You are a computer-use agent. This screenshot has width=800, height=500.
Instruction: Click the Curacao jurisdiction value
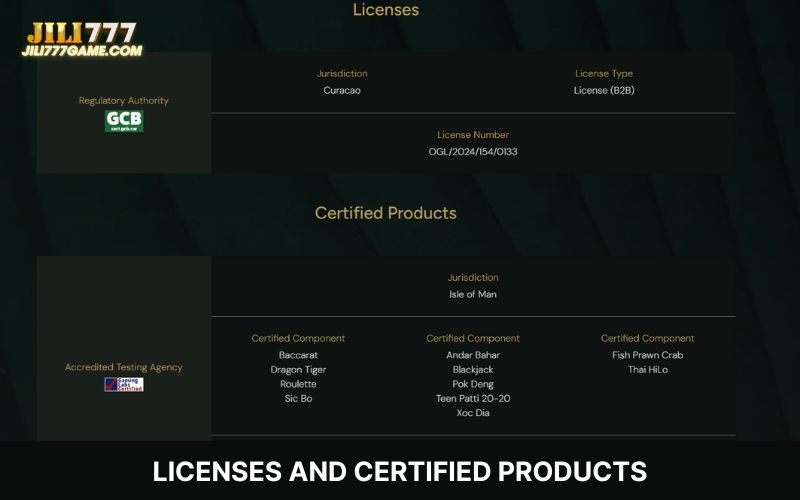[x=342, y=90]
